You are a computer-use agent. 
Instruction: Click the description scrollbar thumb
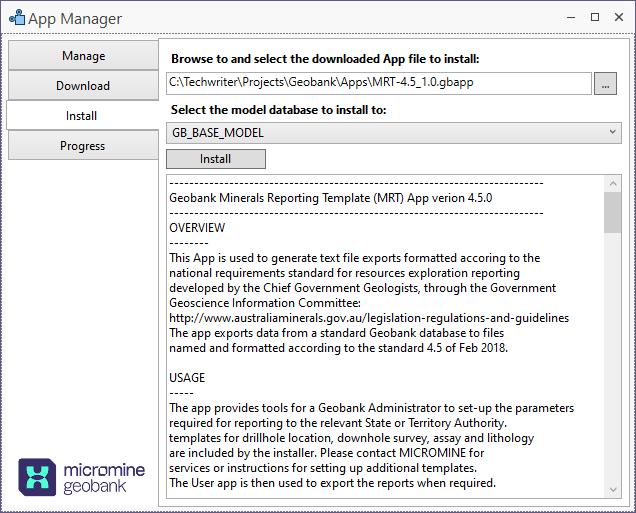pyautogui.click(x=612, y=212)
